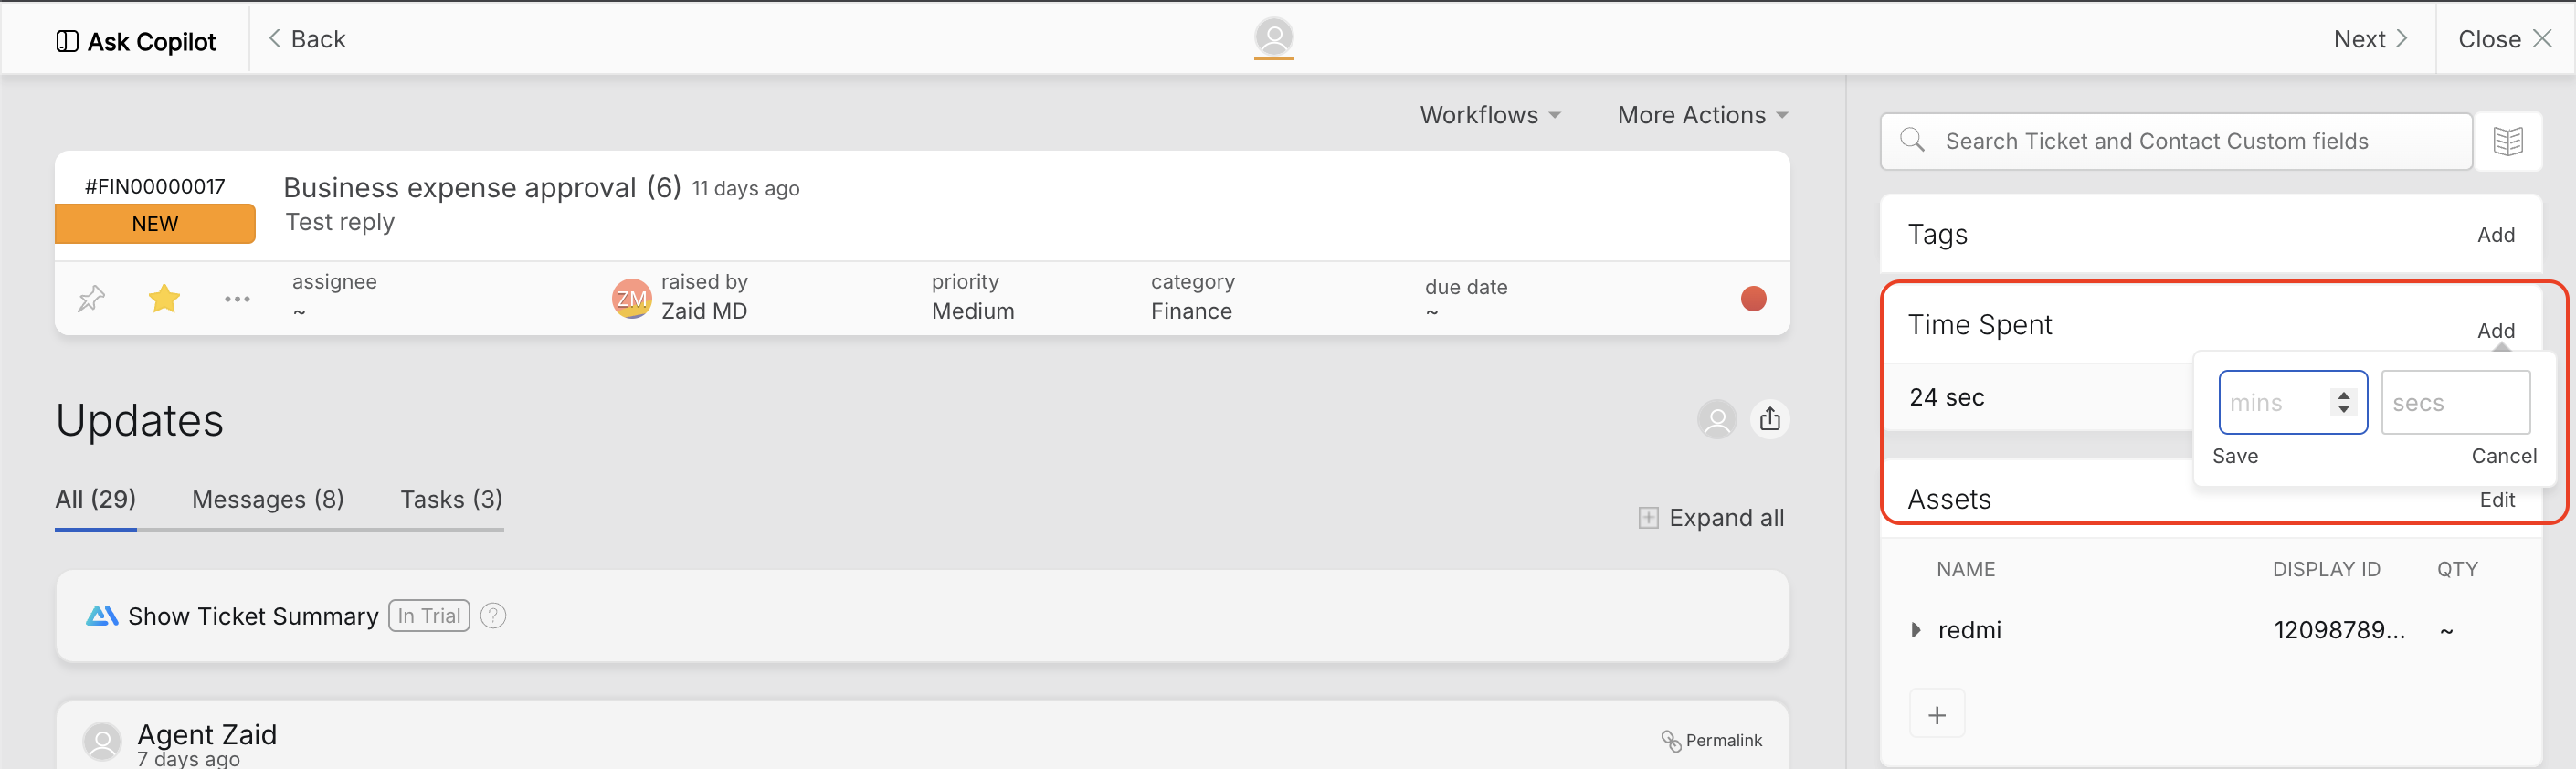Click the custom fields search box
This screenshot has width=2576, height=769.
pos(2176,141)
